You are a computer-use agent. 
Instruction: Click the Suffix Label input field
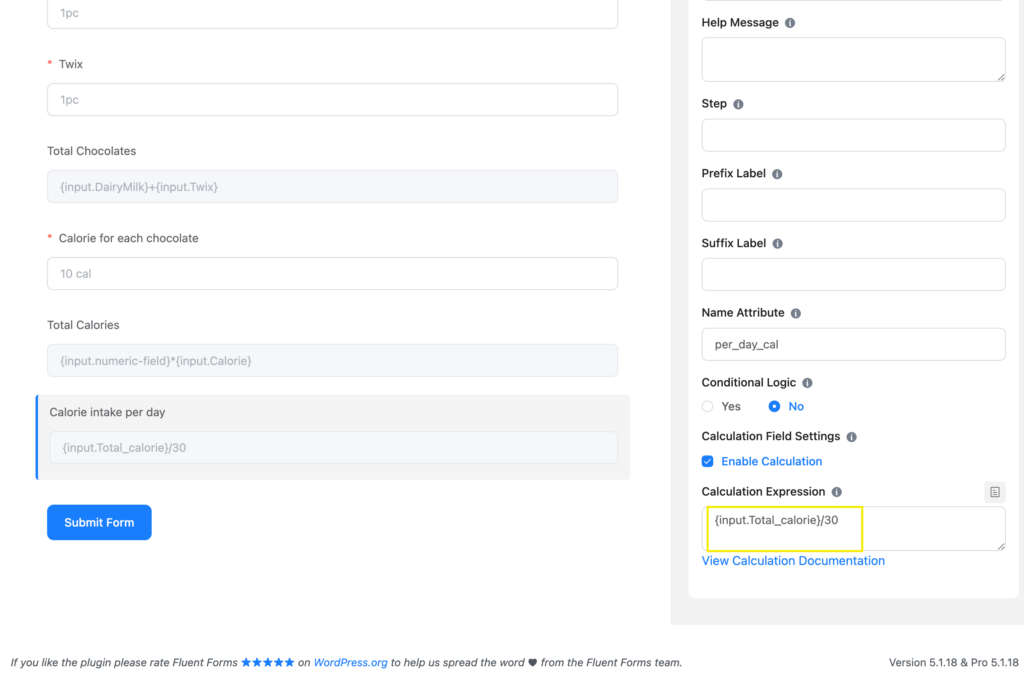(x=853, y=274)
